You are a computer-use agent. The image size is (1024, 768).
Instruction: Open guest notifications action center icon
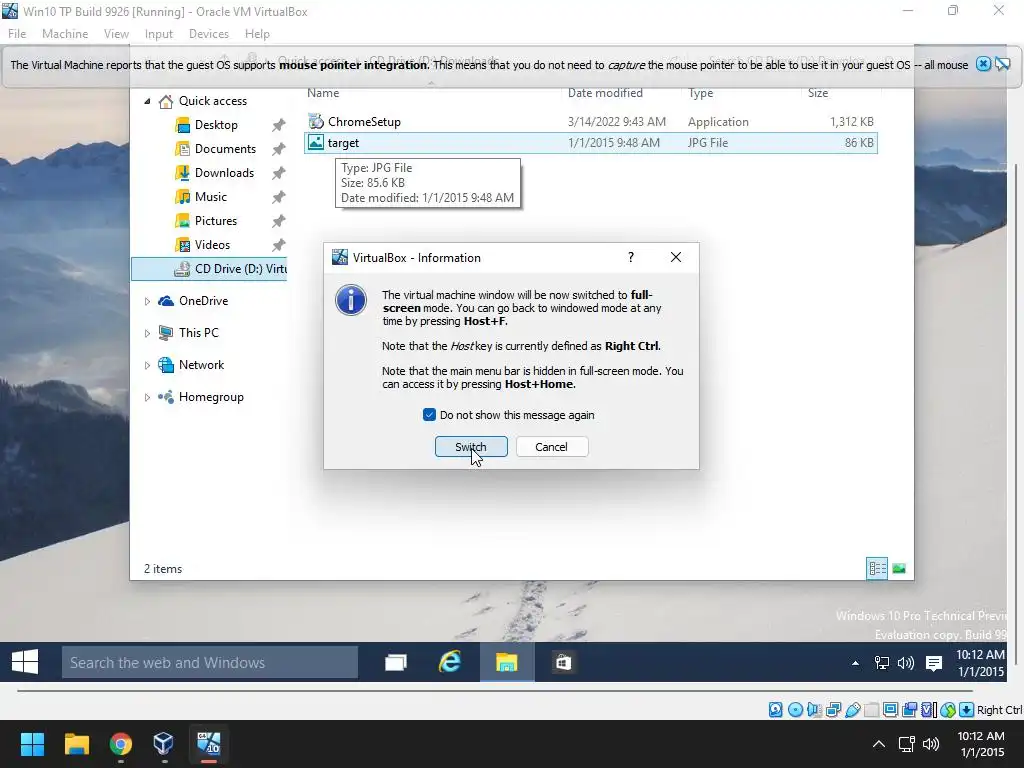[934, 664]
